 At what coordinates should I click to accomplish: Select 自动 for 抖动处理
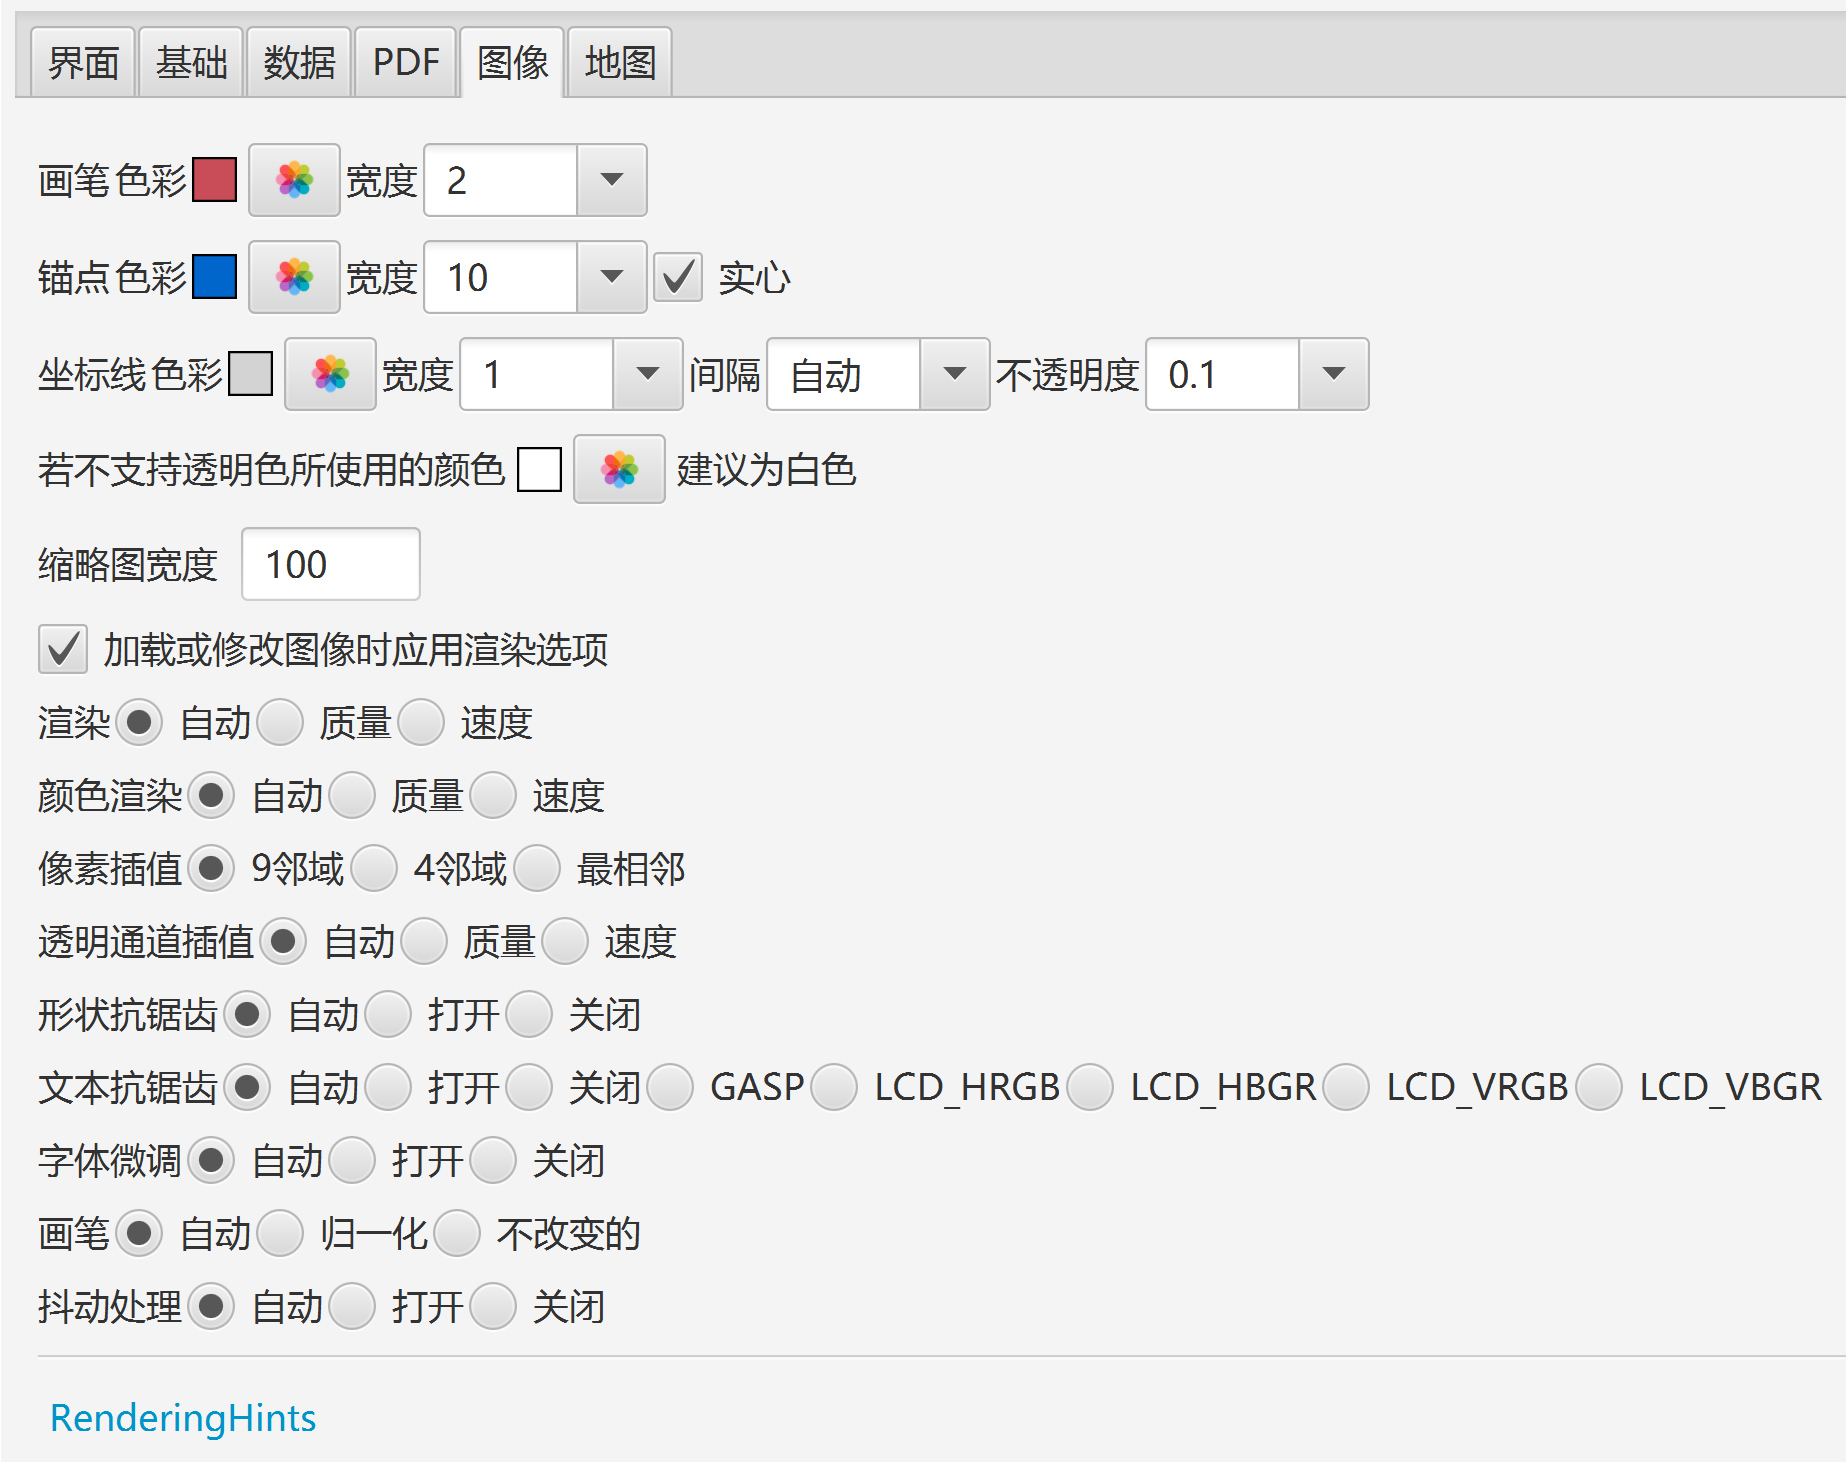click(x=211, y=1306)
